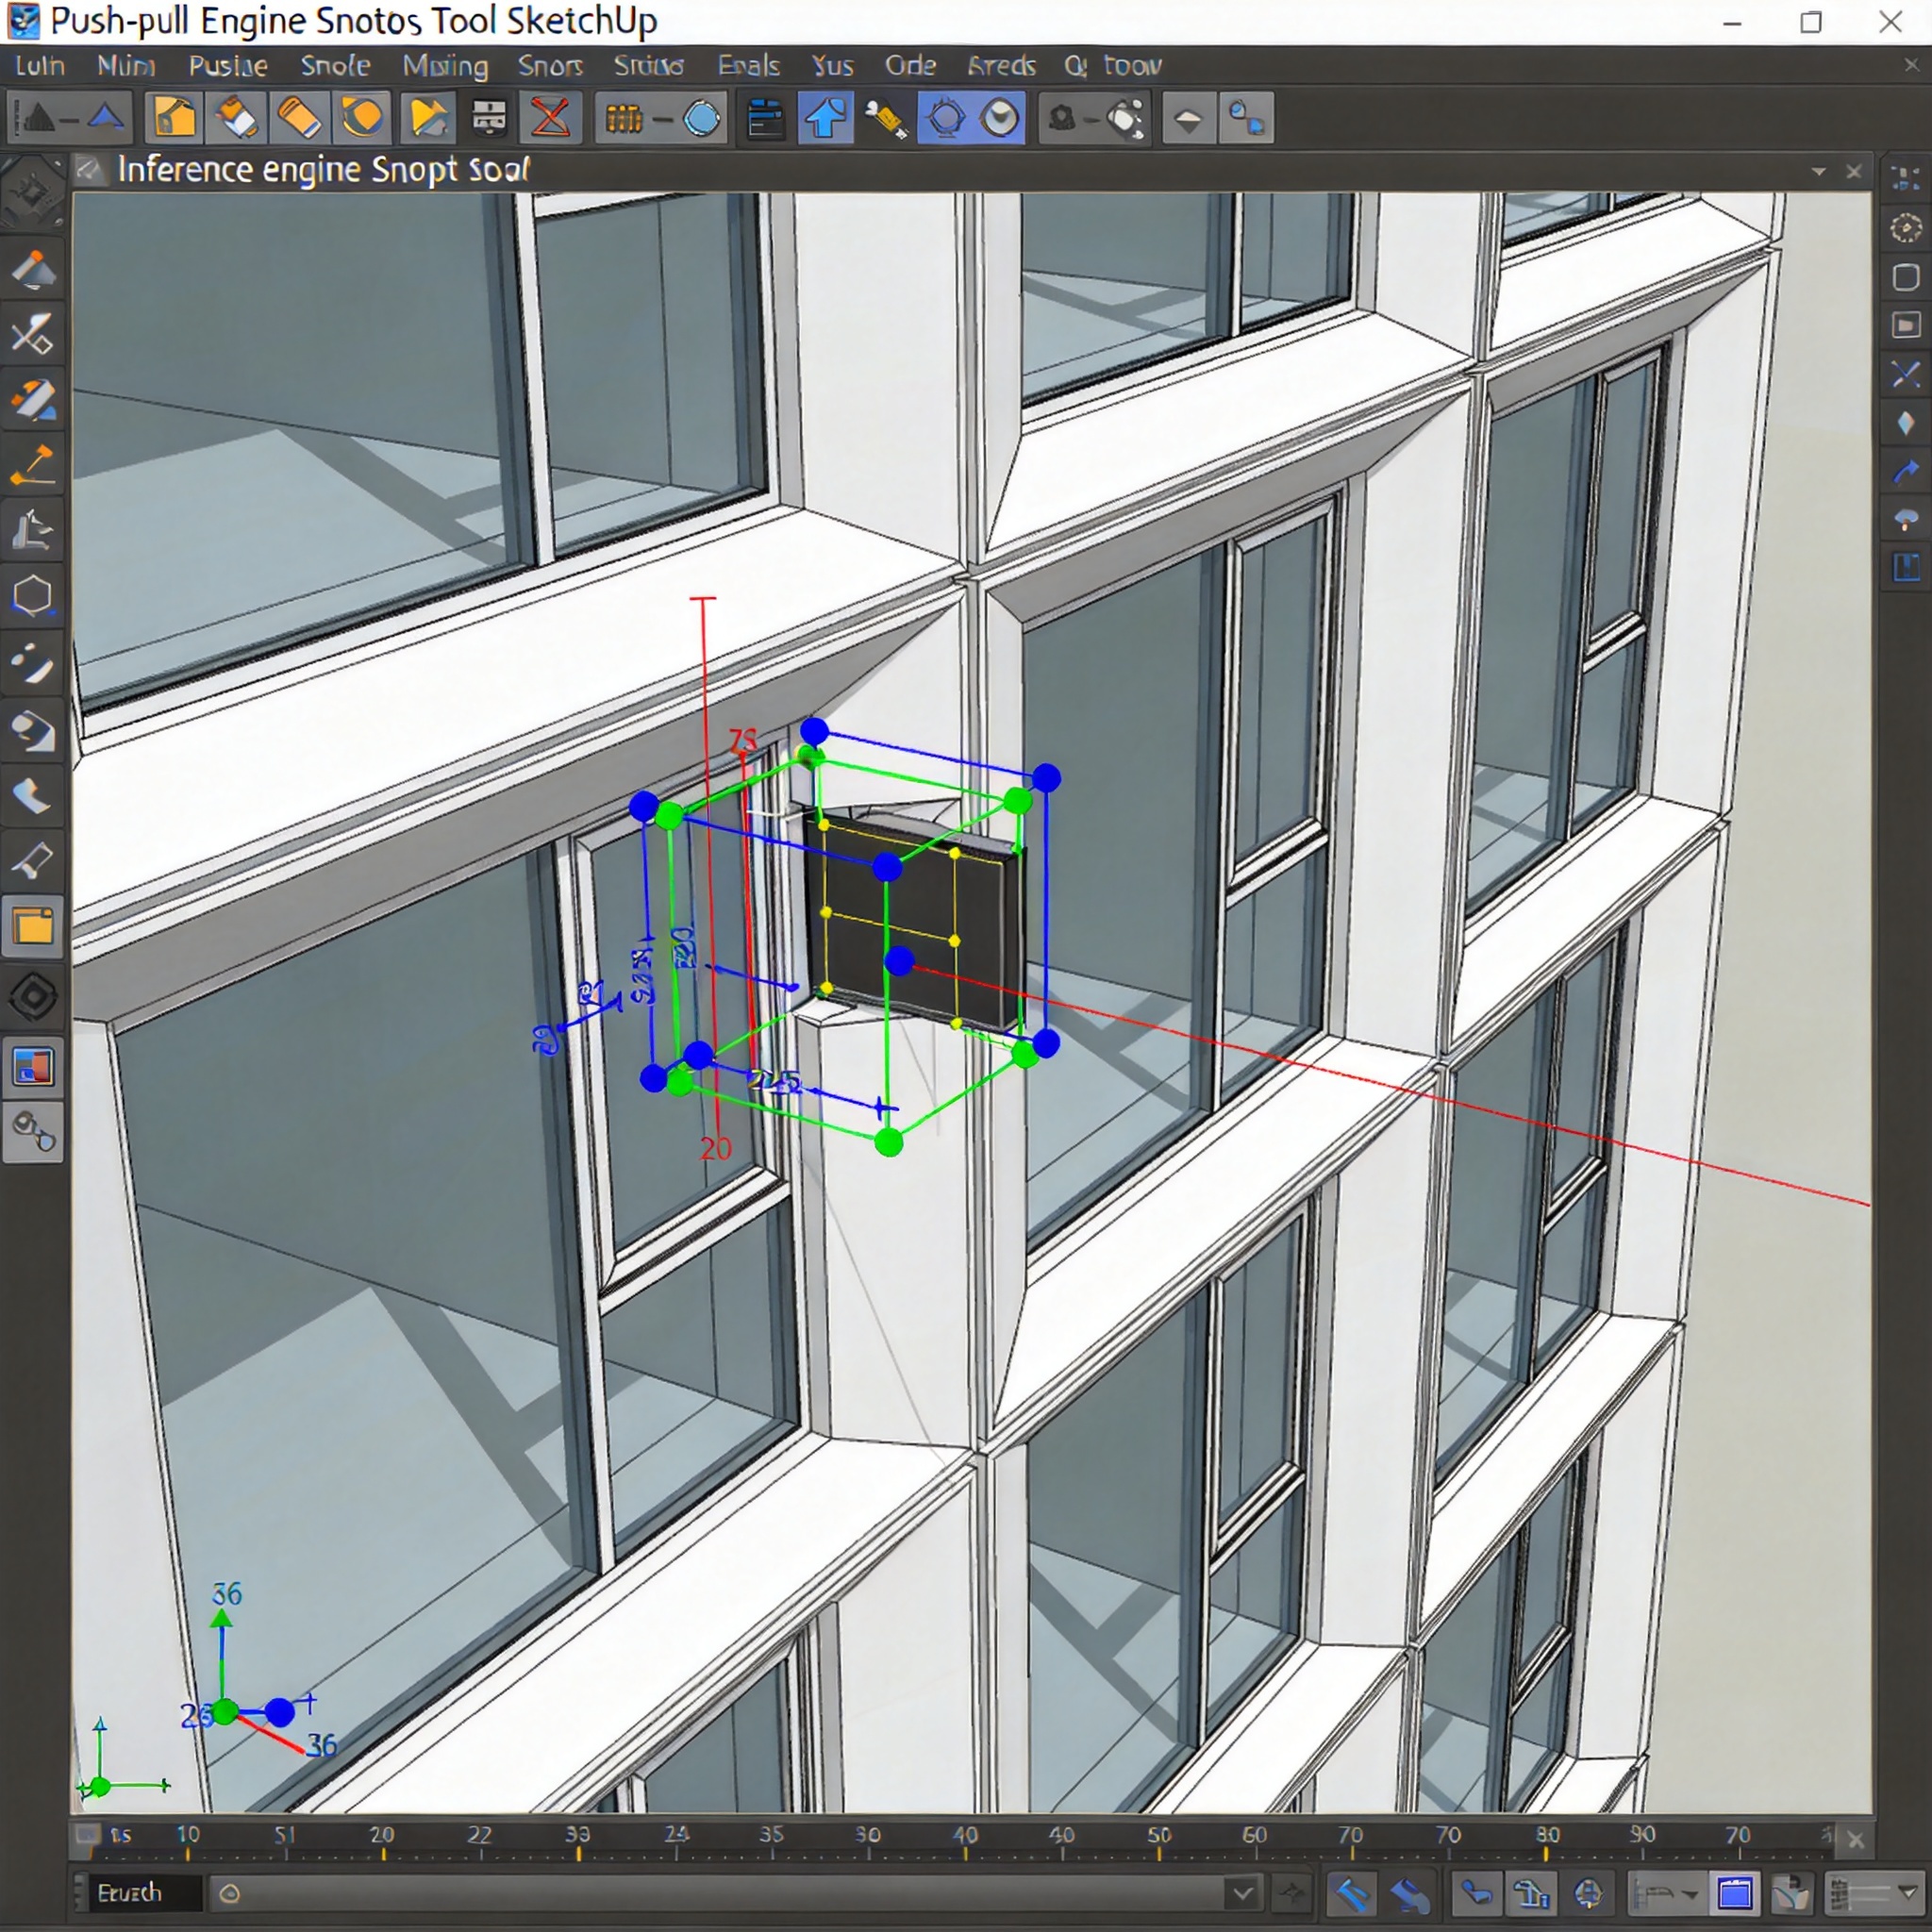Viewport: 1932px width, 1932px height.
Task: Open the Ode menu
Action: [910, 66]
